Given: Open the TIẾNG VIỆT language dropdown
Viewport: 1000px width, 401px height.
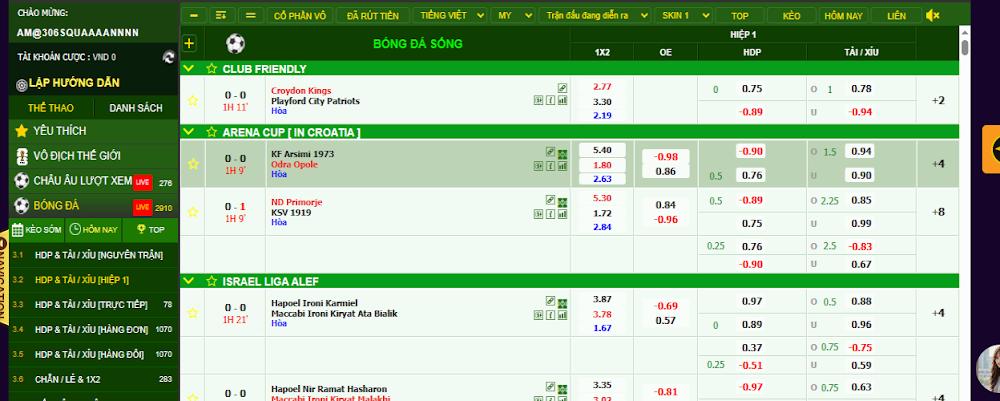Looking at the screenshot, I should point(450,15).
